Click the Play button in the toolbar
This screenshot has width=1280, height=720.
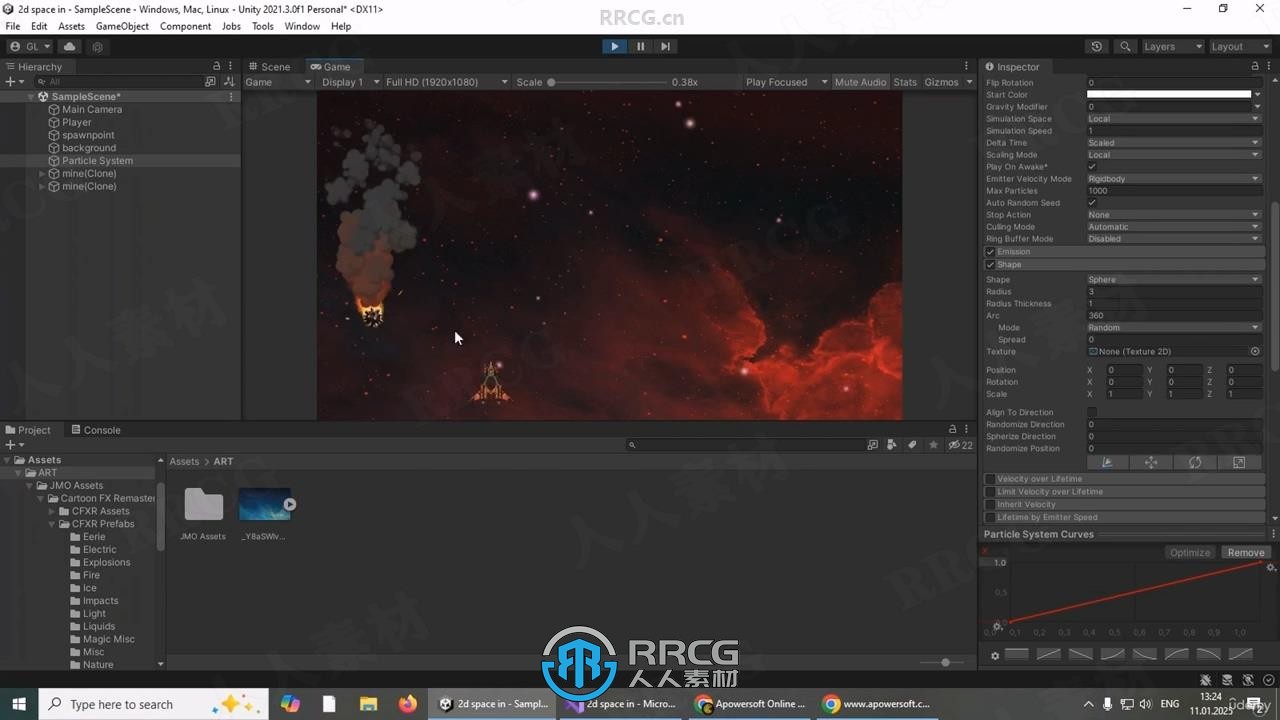(614, 46)
